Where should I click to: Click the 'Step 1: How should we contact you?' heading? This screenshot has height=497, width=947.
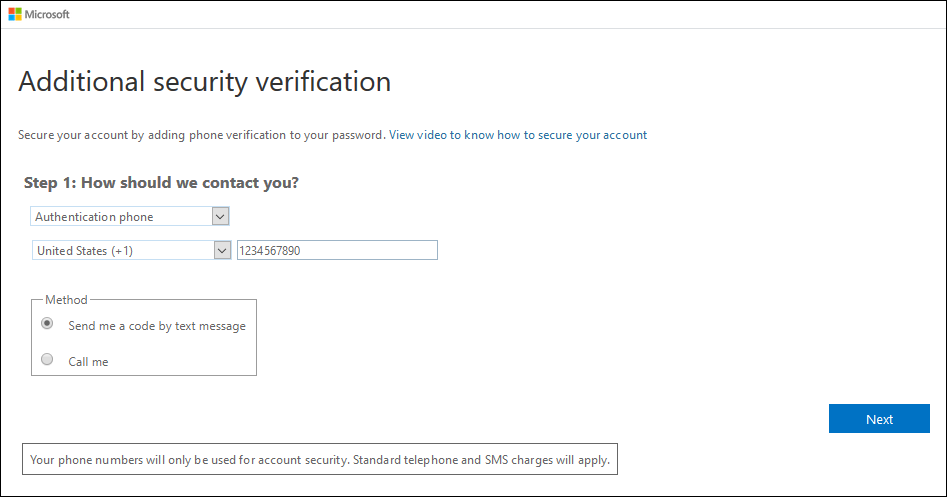pyautogui.click(x=161, y=183)
